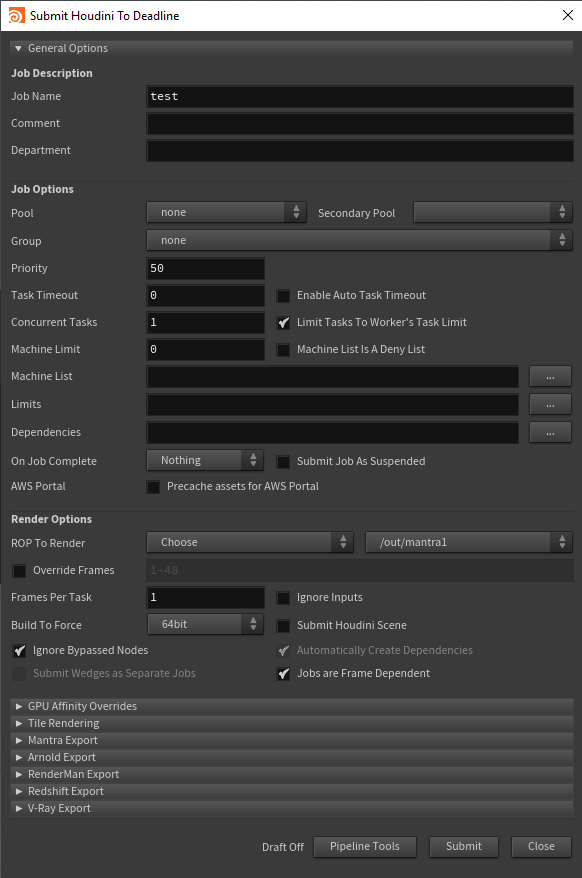This screenshot has height=878, width=582.
Task: Click the Submit button
Action: pyautogui.click(x=464, y=847)
